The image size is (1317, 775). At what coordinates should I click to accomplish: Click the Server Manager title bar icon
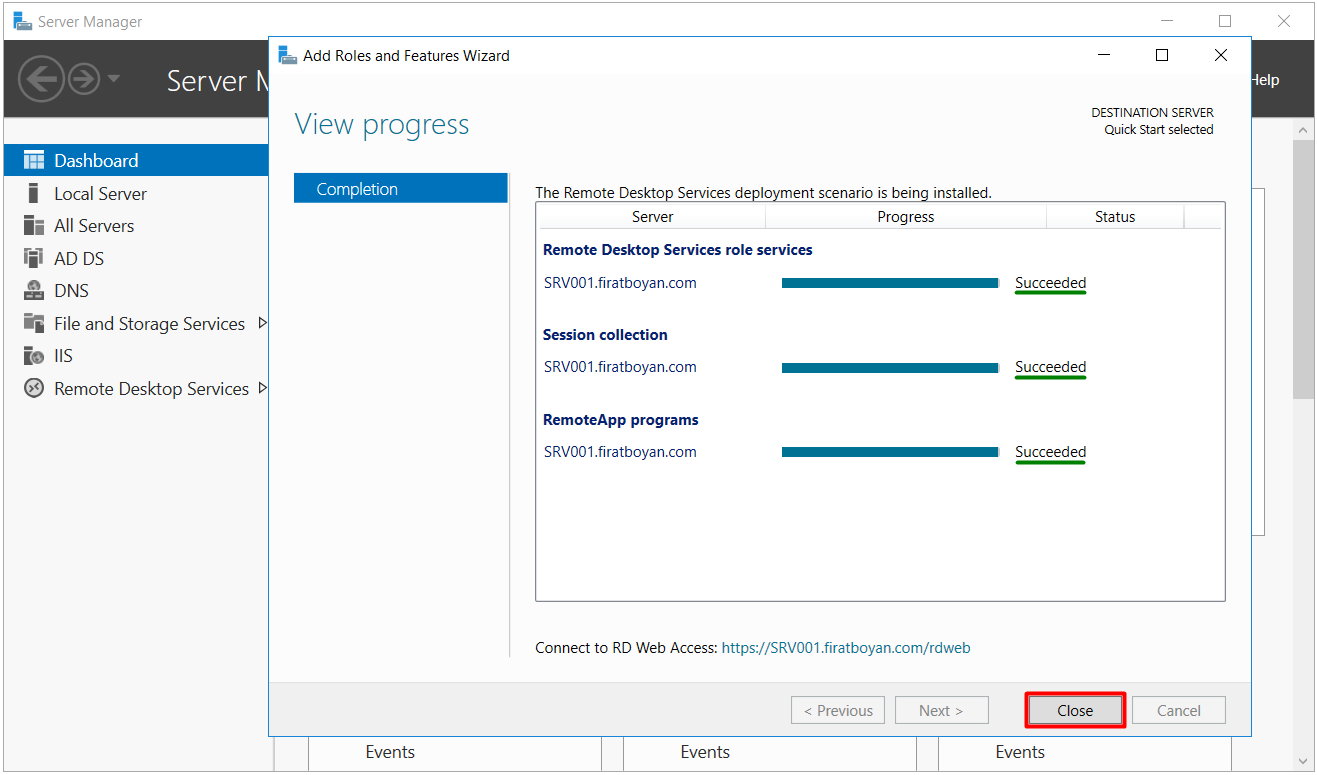[x=22, y=21]
